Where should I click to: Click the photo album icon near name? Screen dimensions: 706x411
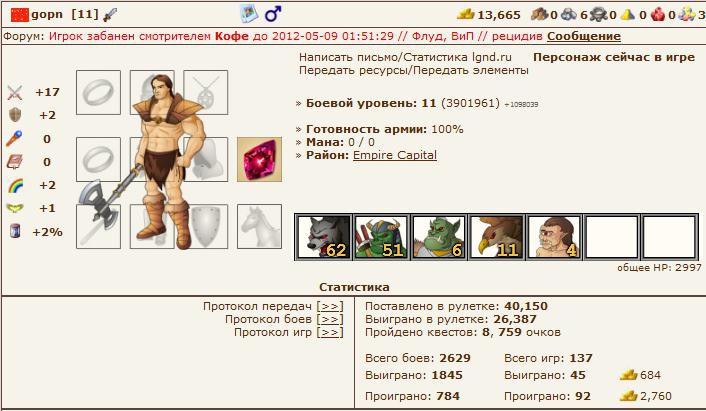249,14
